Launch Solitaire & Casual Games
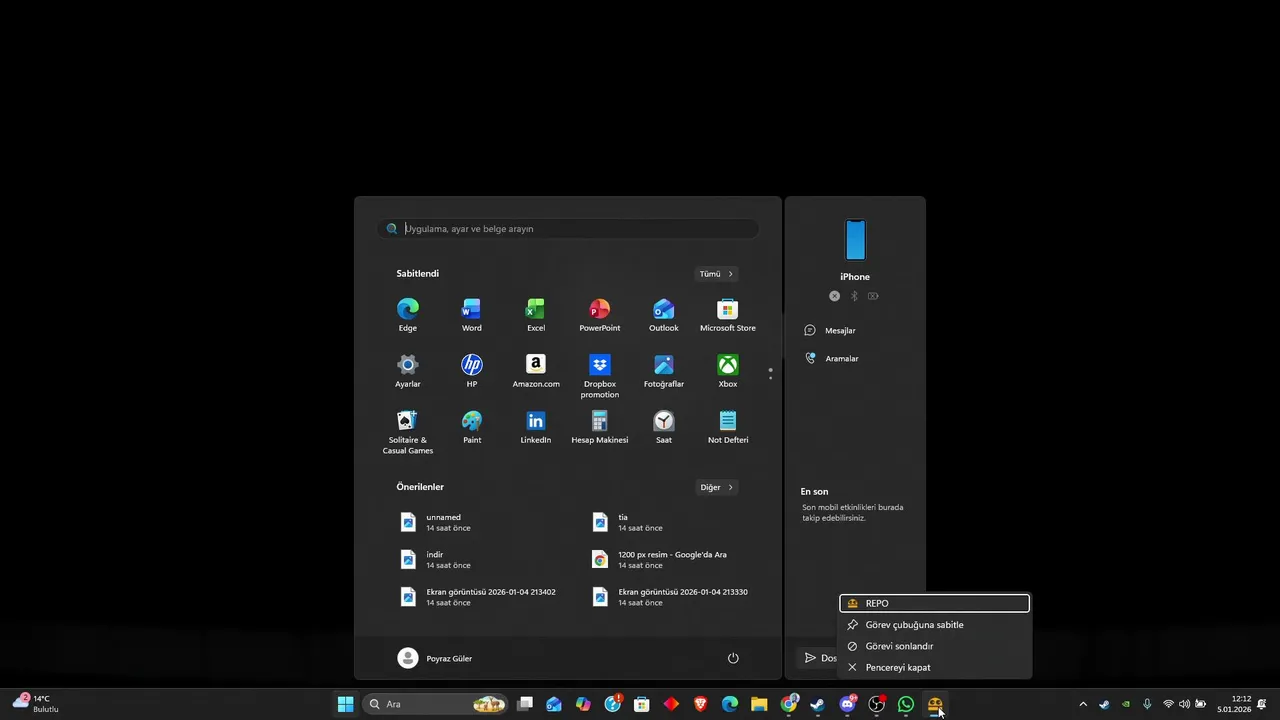This screenshot has height=720, width=1280. [x=408, y=432]
